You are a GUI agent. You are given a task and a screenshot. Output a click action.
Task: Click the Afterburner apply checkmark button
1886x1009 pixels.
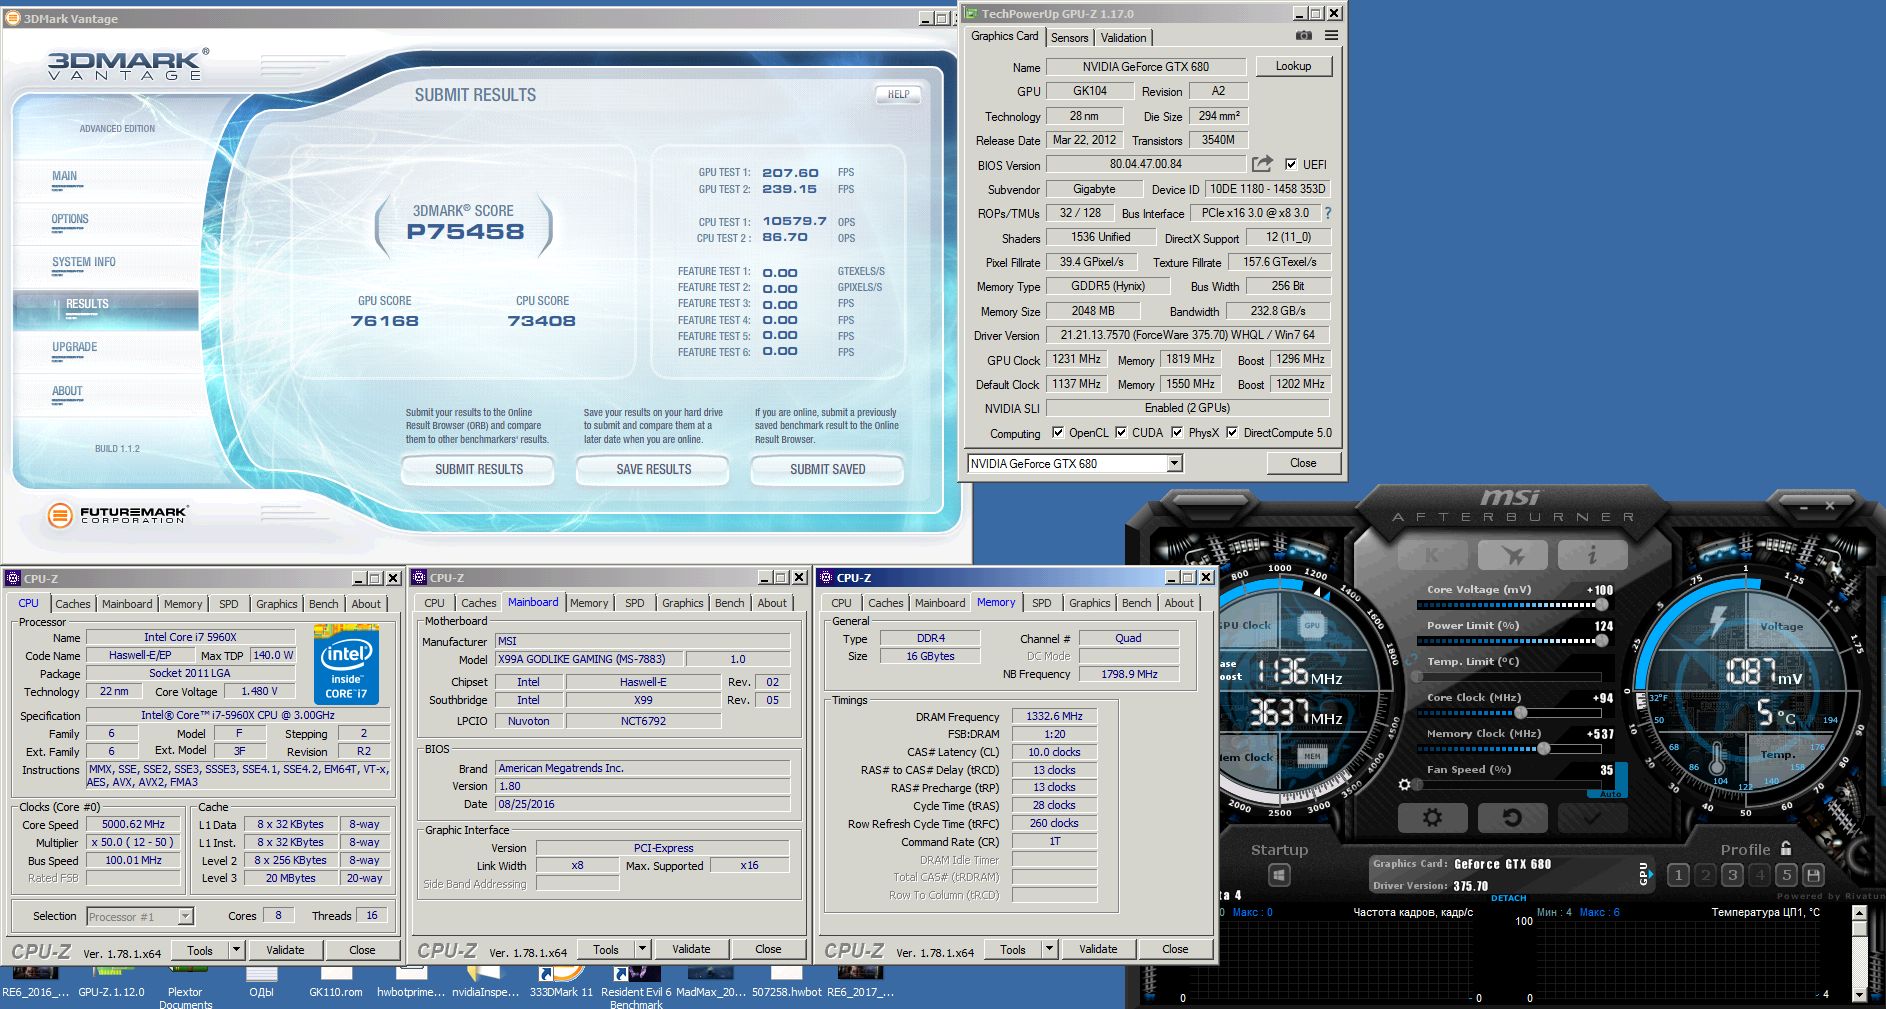coord(1592,818)
